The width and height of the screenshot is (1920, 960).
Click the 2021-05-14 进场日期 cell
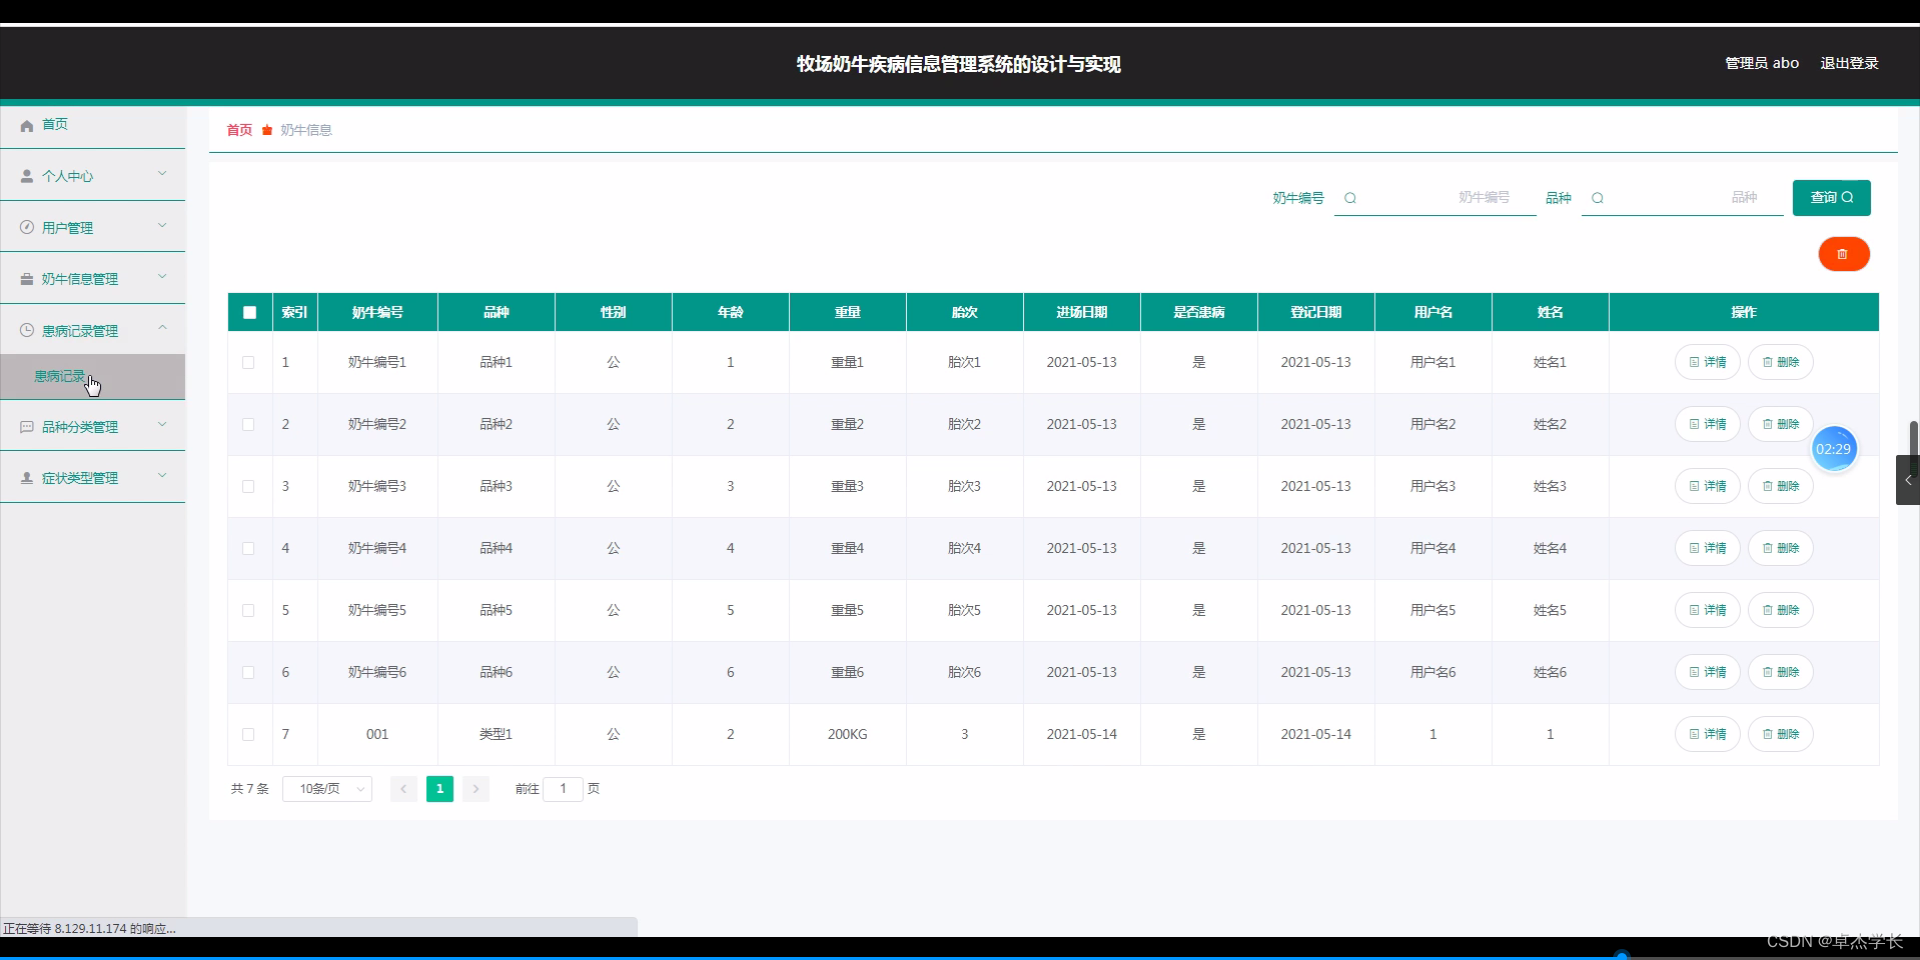pyautogui.click(x=1082, y=734)
